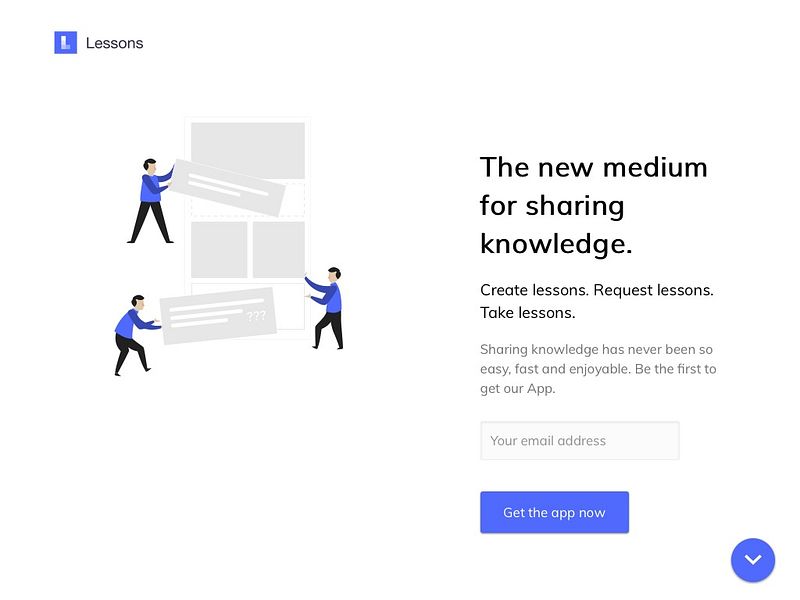Click the onboarding illustration image
Viewport: 800px width, 600px height.
click(x=229, y=247)
